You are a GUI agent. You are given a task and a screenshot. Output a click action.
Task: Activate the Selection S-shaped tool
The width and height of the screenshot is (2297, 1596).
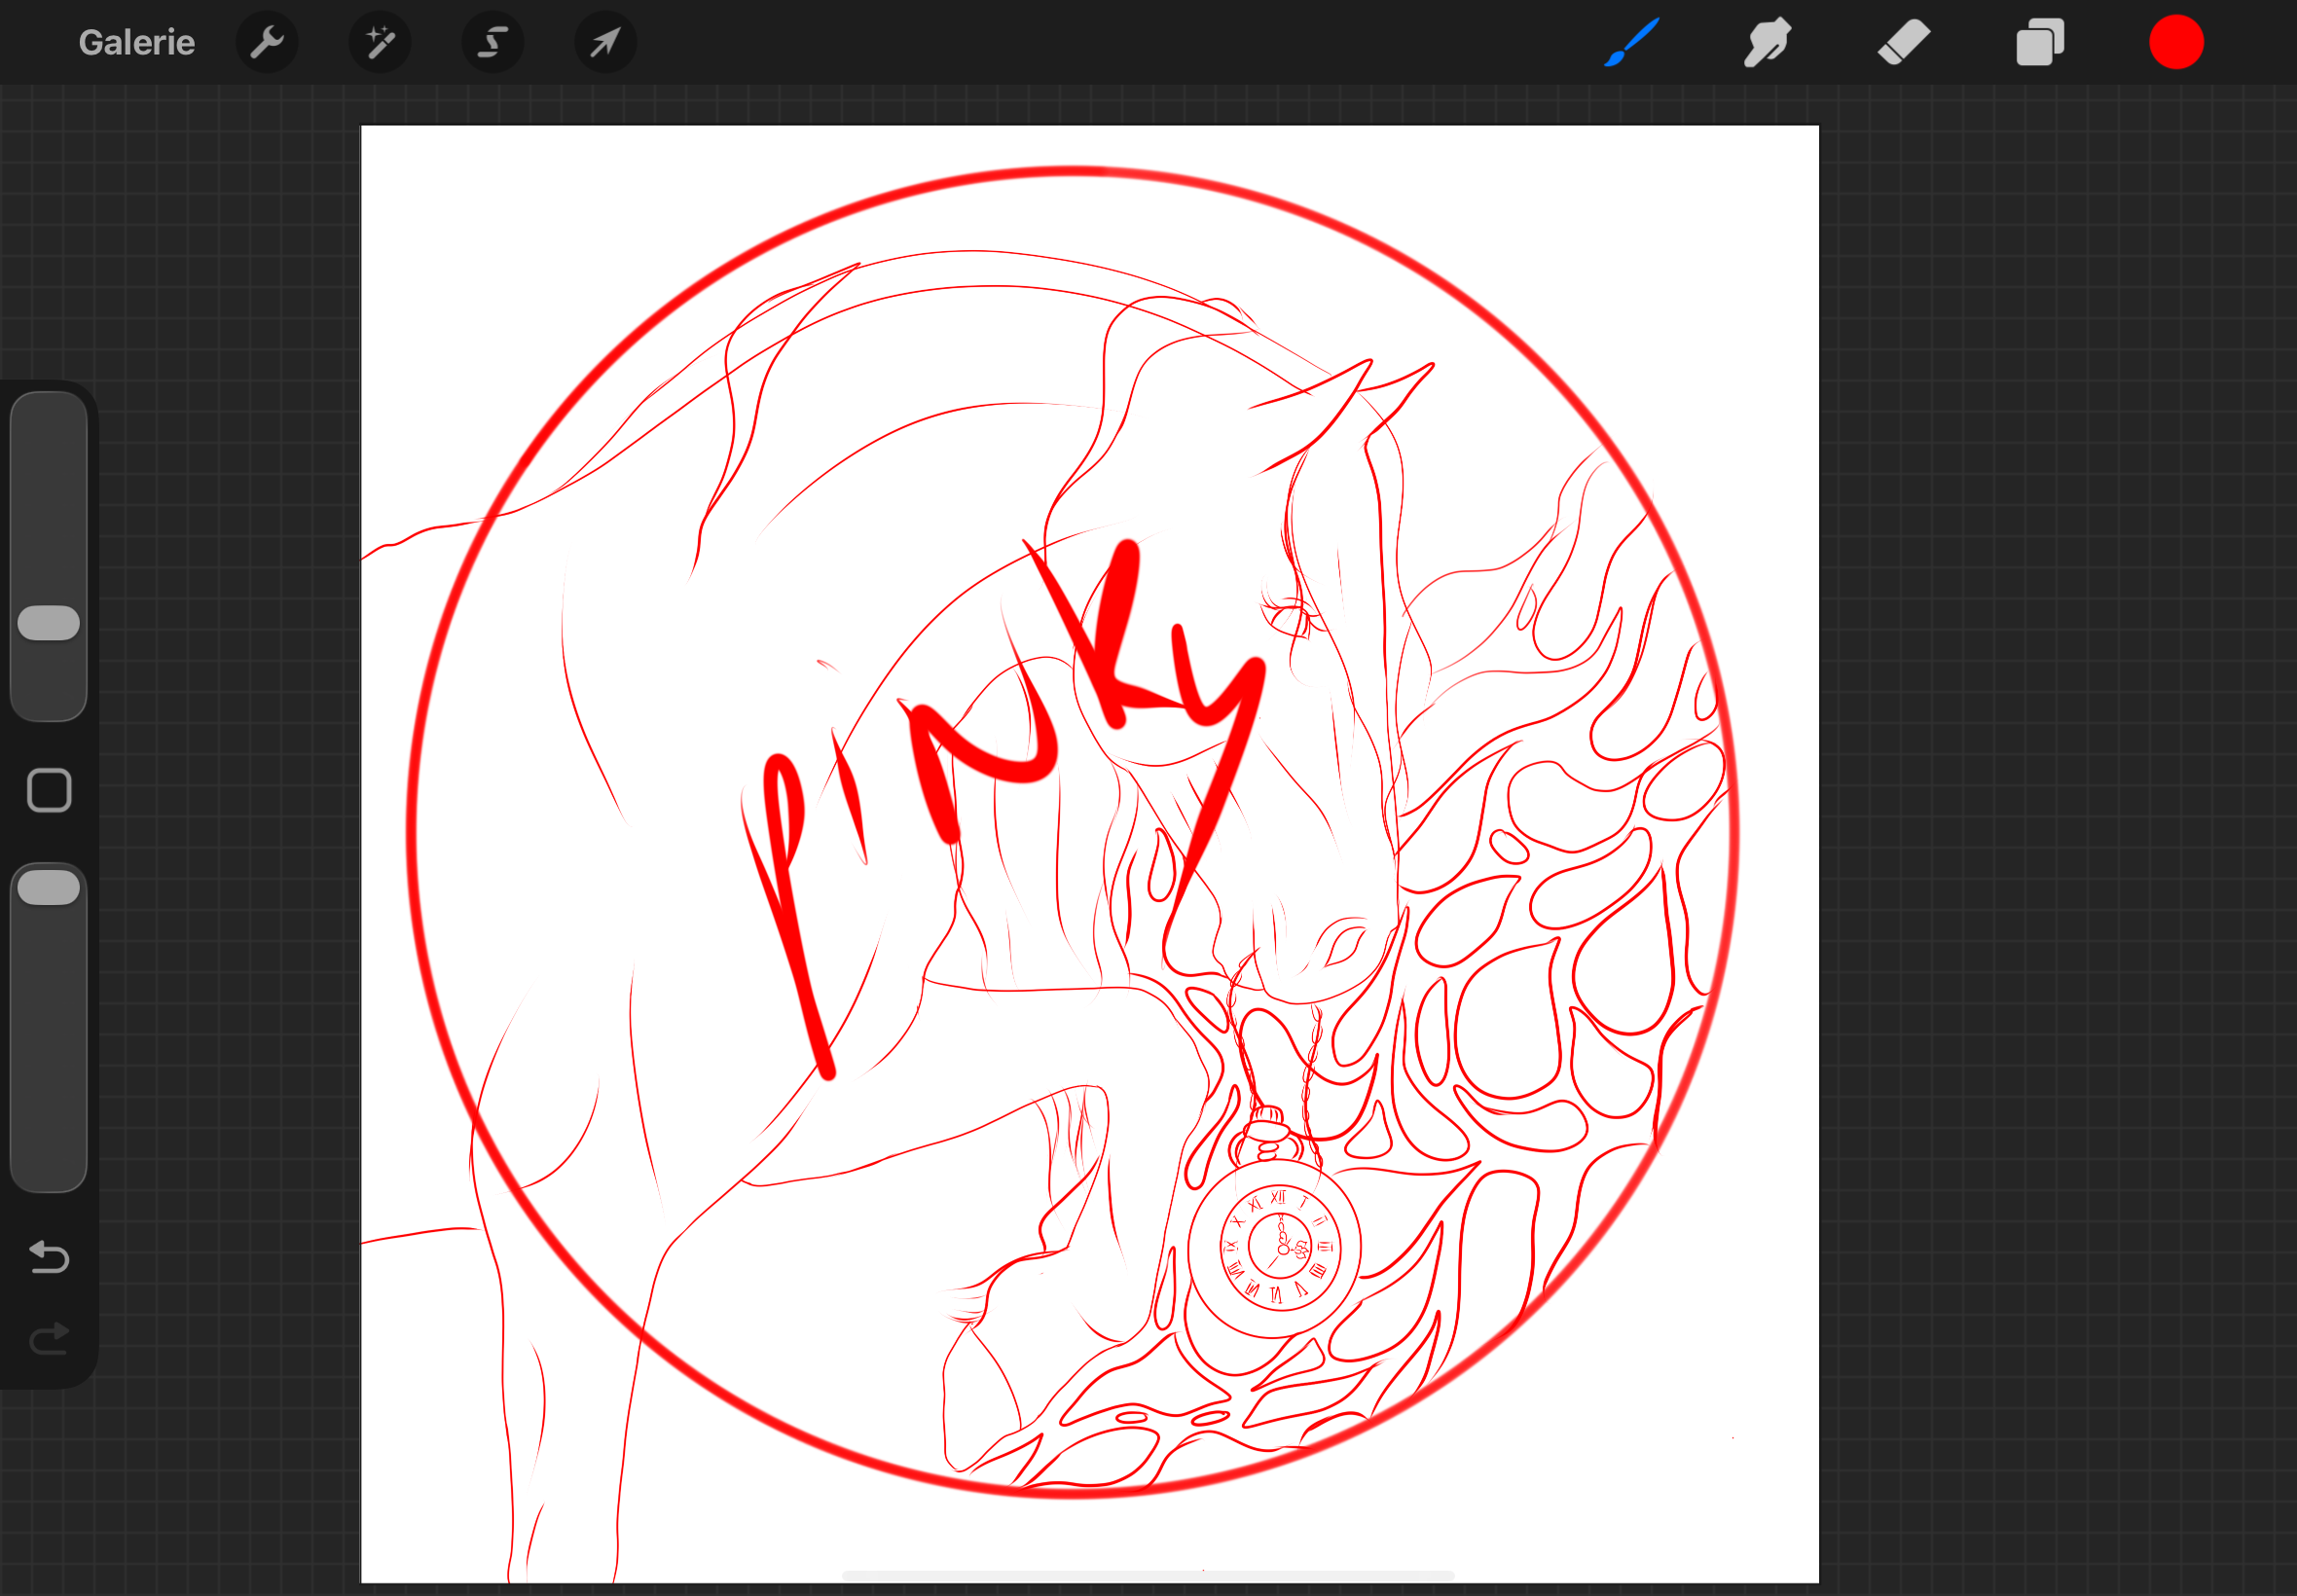coord(493,43)
